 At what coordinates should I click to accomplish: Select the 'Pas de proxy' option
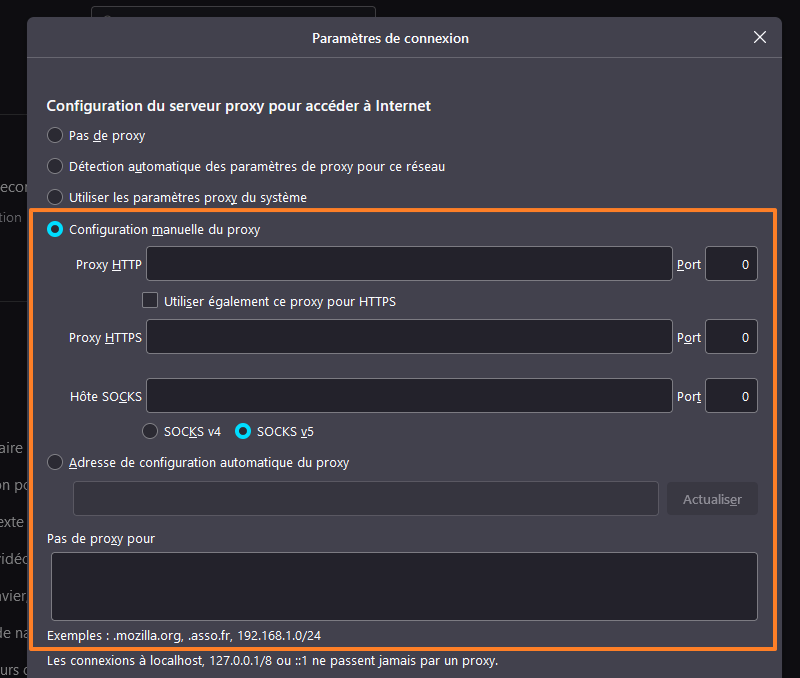click(x=55, y=135)
